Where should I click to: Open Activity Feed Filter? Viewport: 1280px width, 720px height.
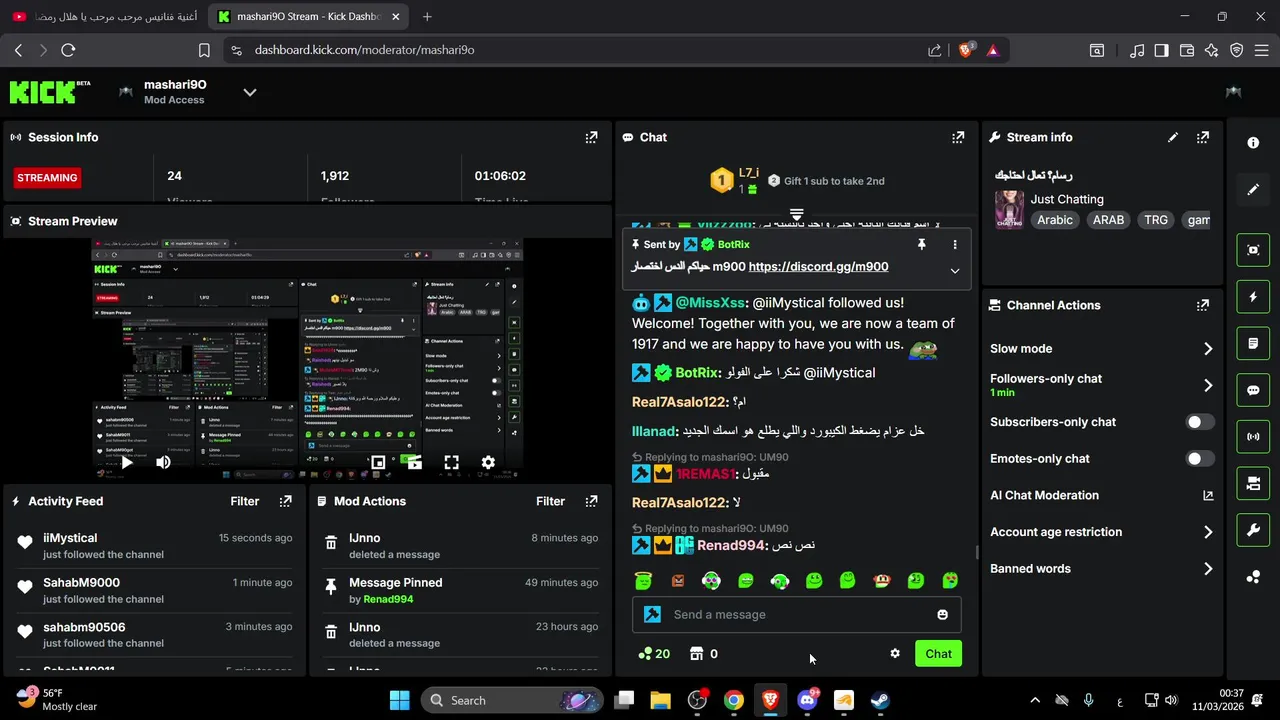click(x=244, y=501)
